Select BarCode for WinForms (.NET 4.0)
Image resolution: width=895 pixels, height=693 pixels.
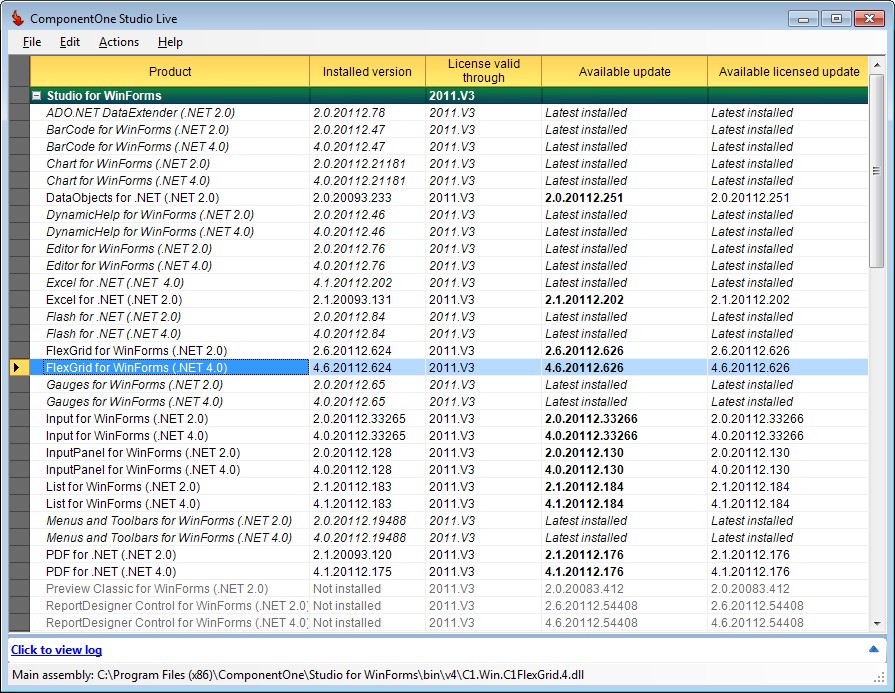pos(138,147)
